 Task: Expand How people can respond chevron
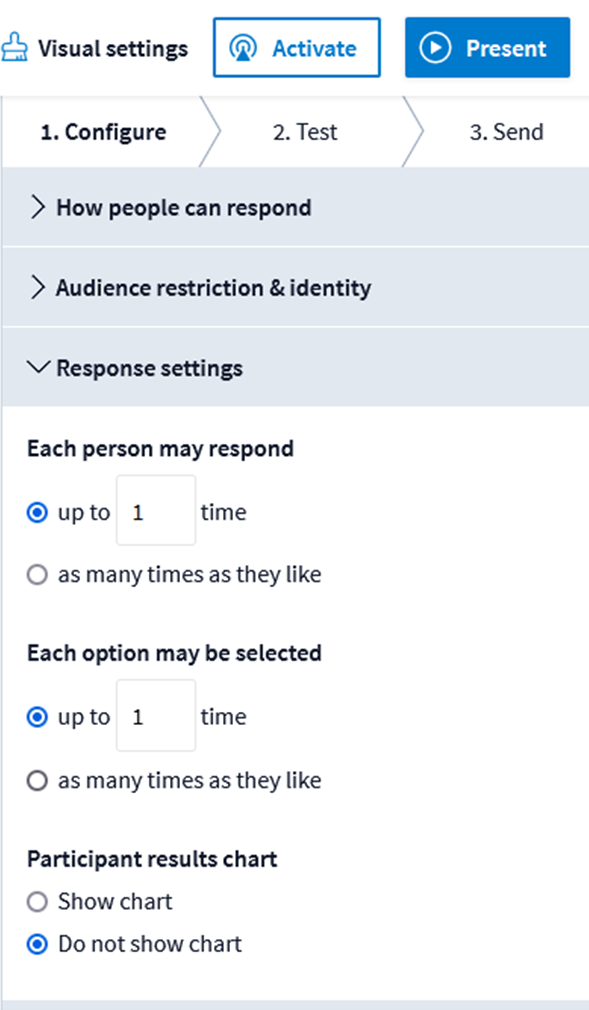coord(39,207)
